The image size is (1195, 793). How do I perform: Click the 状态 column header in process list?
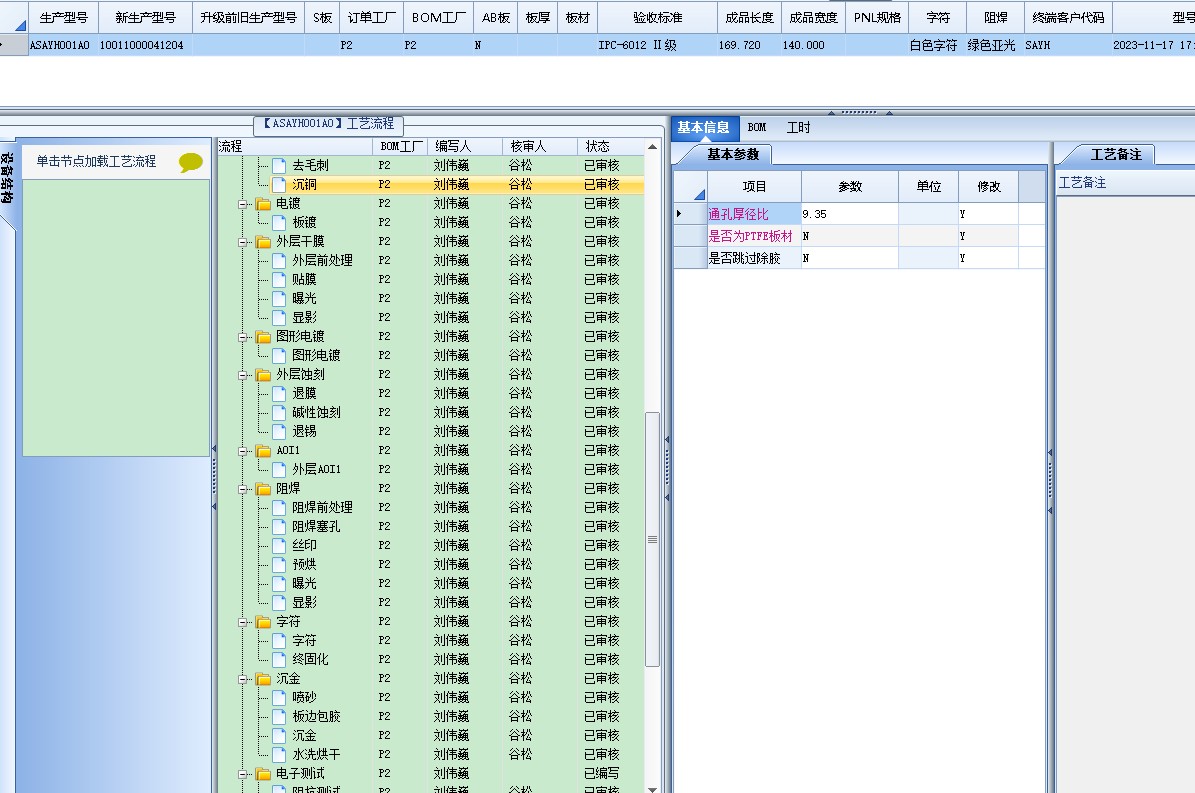610,146
